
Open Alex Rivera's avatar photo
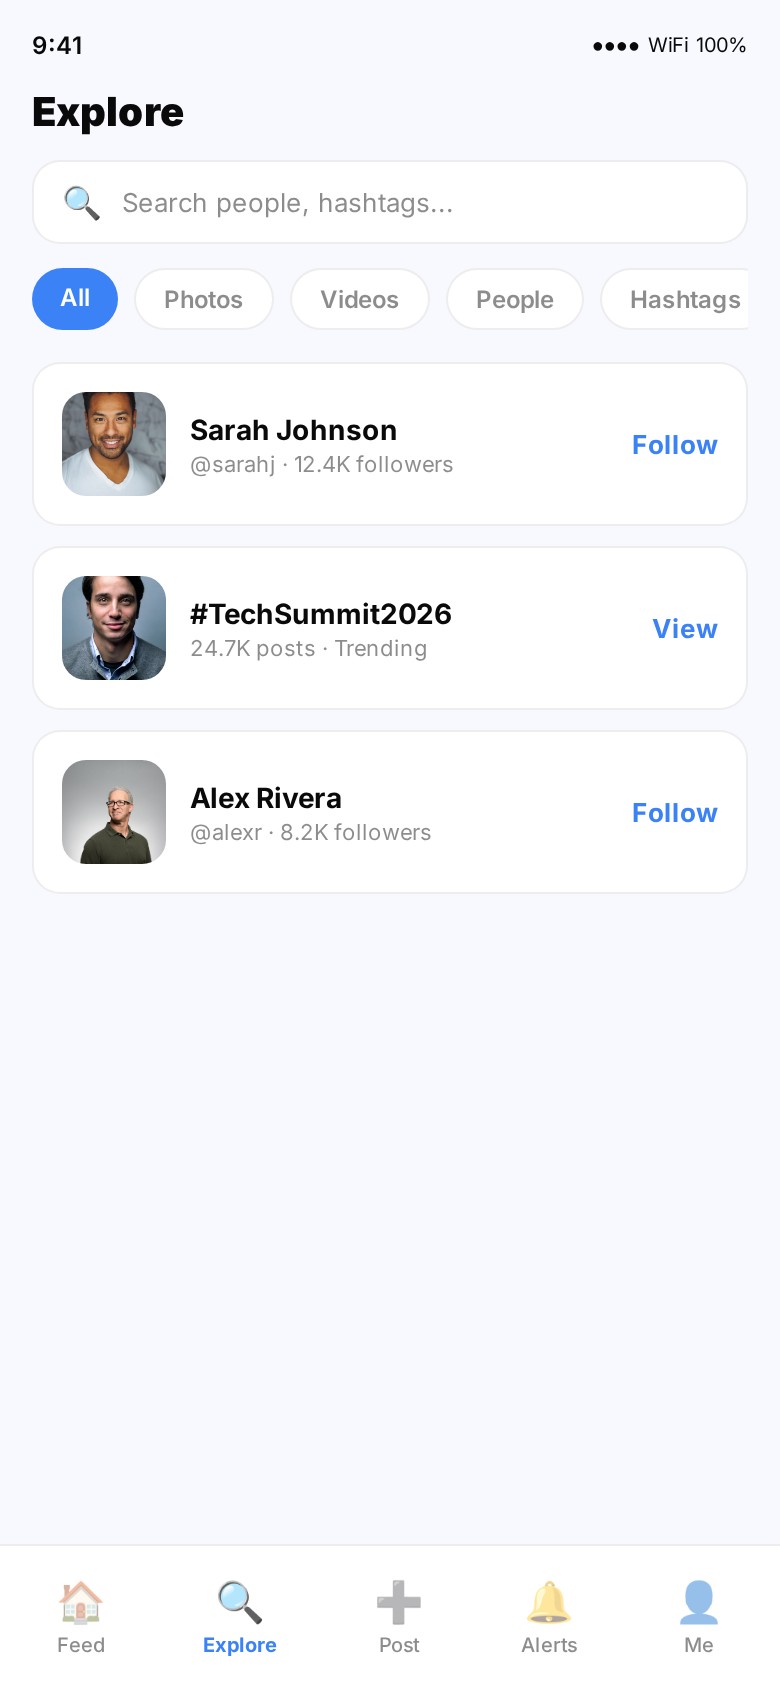pos(114,812)
